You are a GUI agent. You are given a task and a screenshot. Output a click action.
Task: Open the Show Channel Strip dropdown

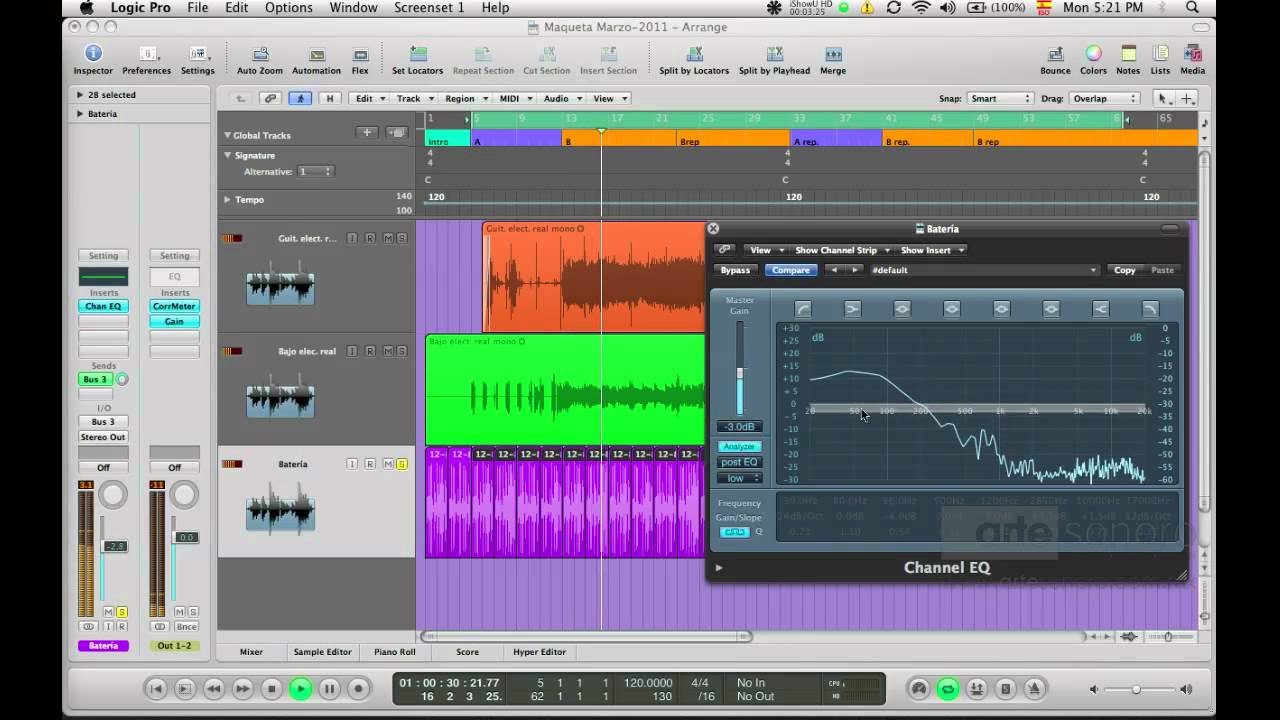(x=840, y=250)
